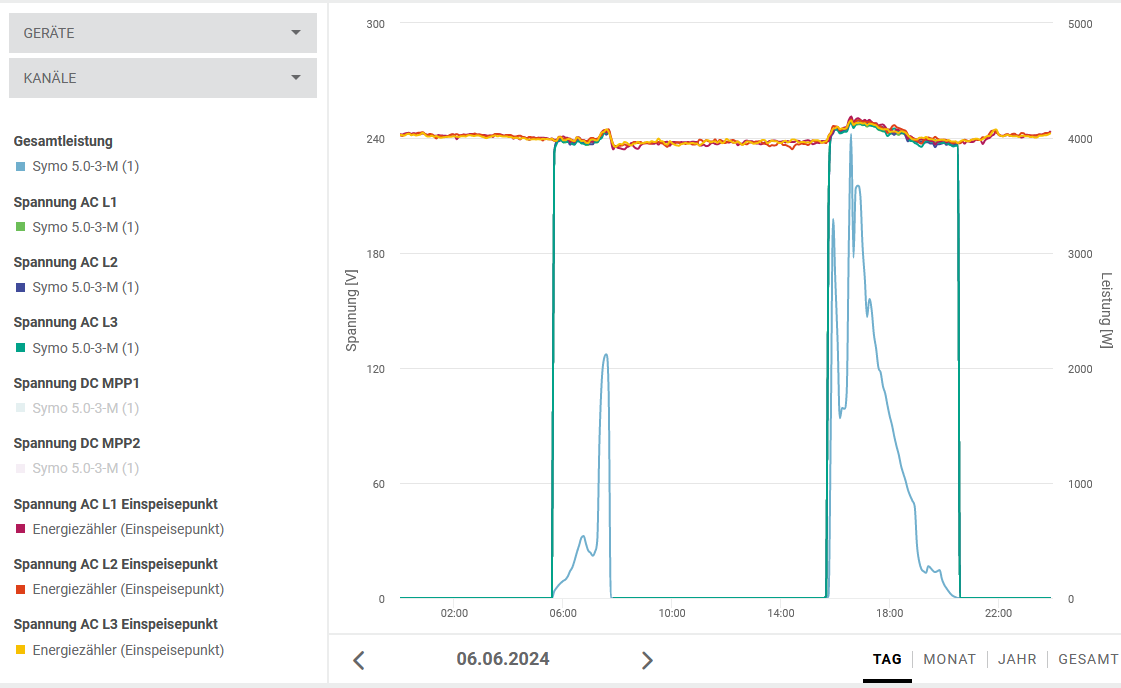The height and width of the screenshot is (688, 1121).
Task: Go to the next day arrow
Action: [647, 660]
